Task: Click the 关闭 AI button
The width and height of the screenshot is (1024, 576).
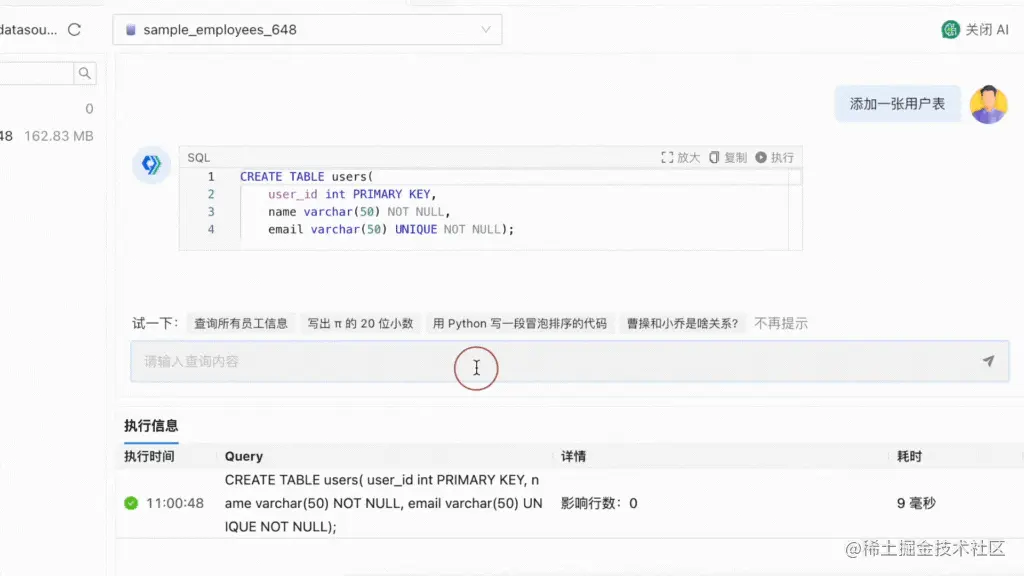Action: (975, 29)
